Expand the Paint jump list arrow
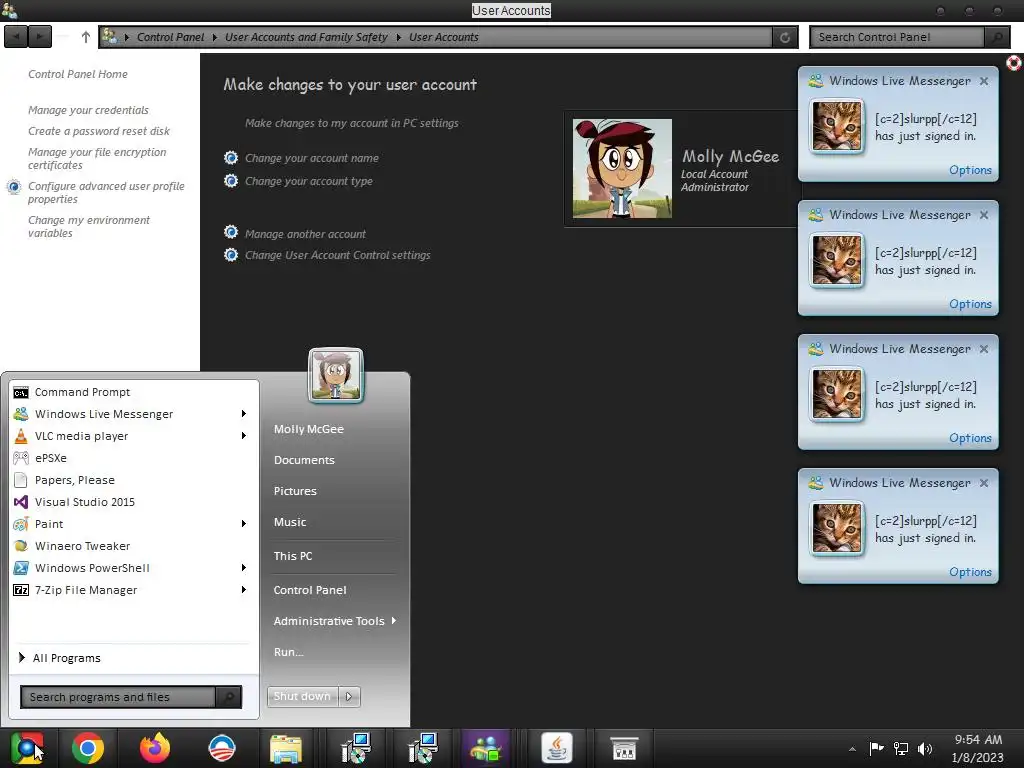Screen dimensions: 1024x768 (244, 524)
